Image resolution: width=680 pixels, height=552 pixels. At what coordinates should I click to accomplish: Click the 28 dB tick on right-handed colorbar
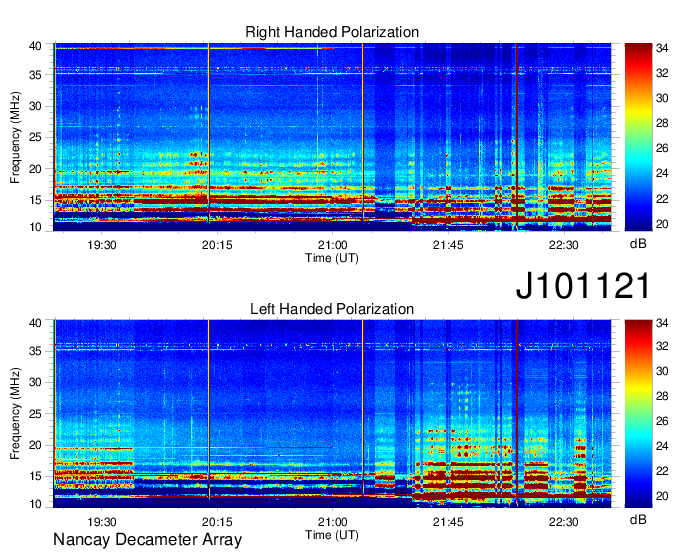pyautogui.click(x=662, y=124)
